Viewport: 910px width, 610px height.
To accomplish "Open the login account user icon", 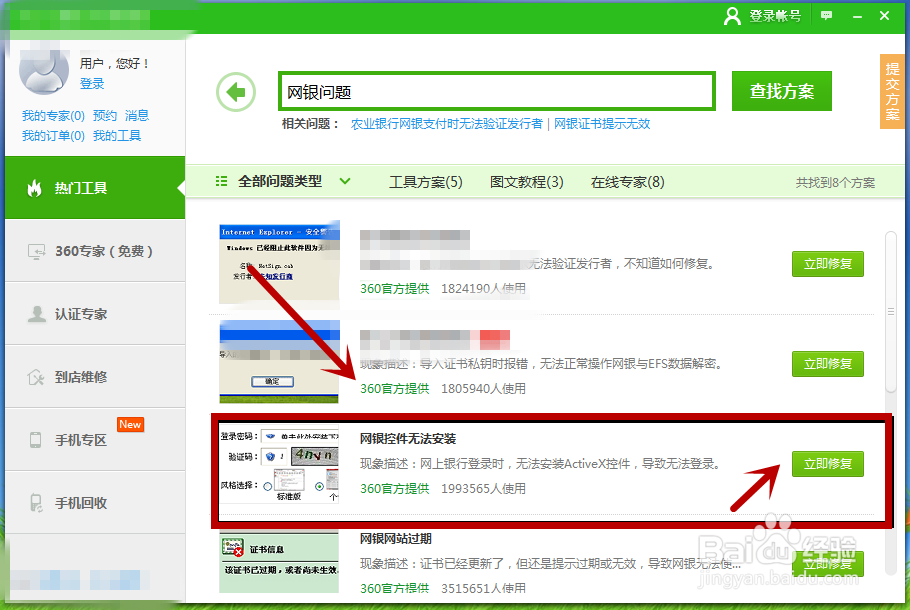I will click(x=732, y=16).
